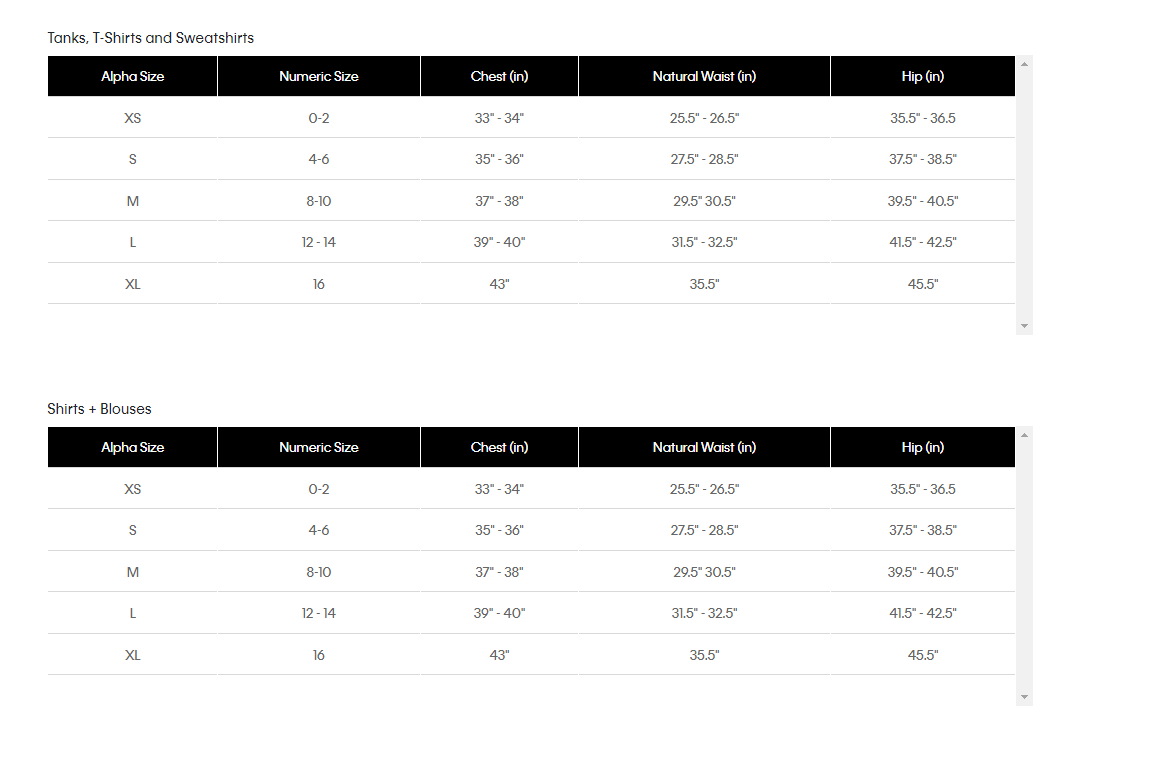Click the down arrow on the Tanks table scrollbar
The image size is (1150, 770).
pos(1025,326)
